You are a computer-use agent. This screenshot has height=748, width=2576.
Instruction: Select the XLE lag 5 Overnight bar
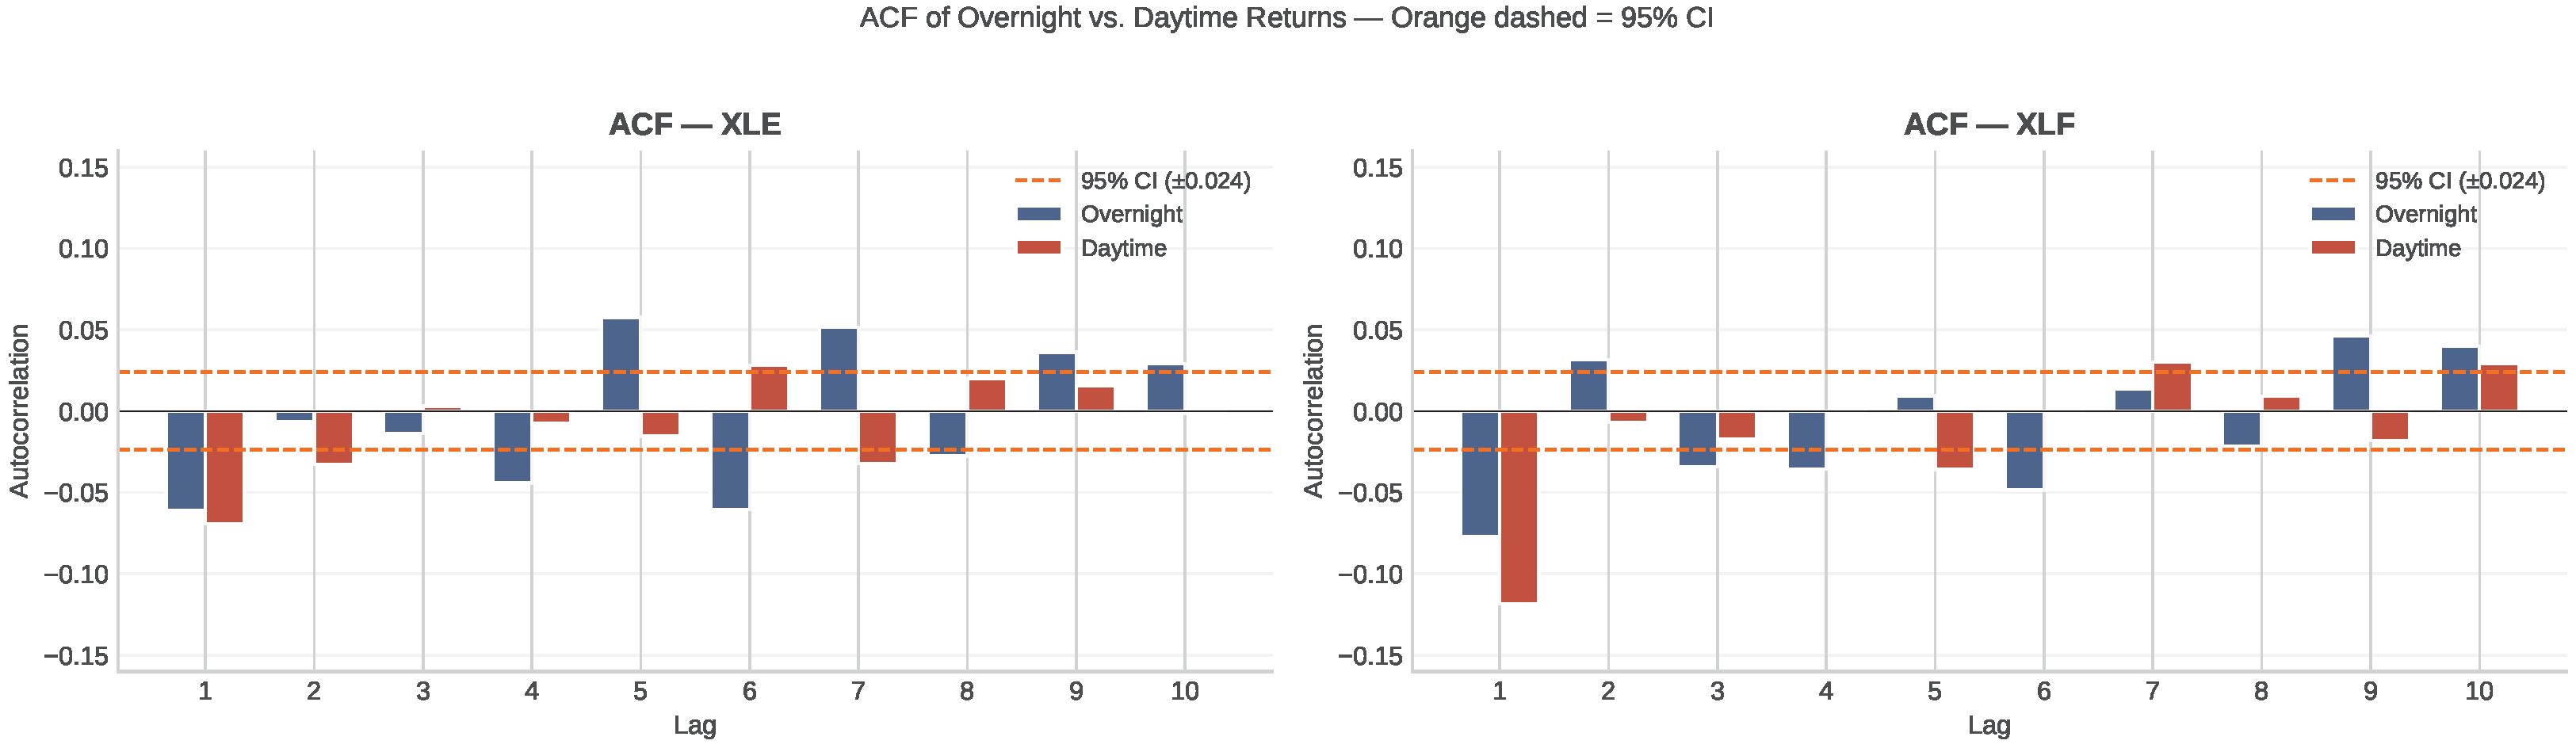tap(621, 365)
